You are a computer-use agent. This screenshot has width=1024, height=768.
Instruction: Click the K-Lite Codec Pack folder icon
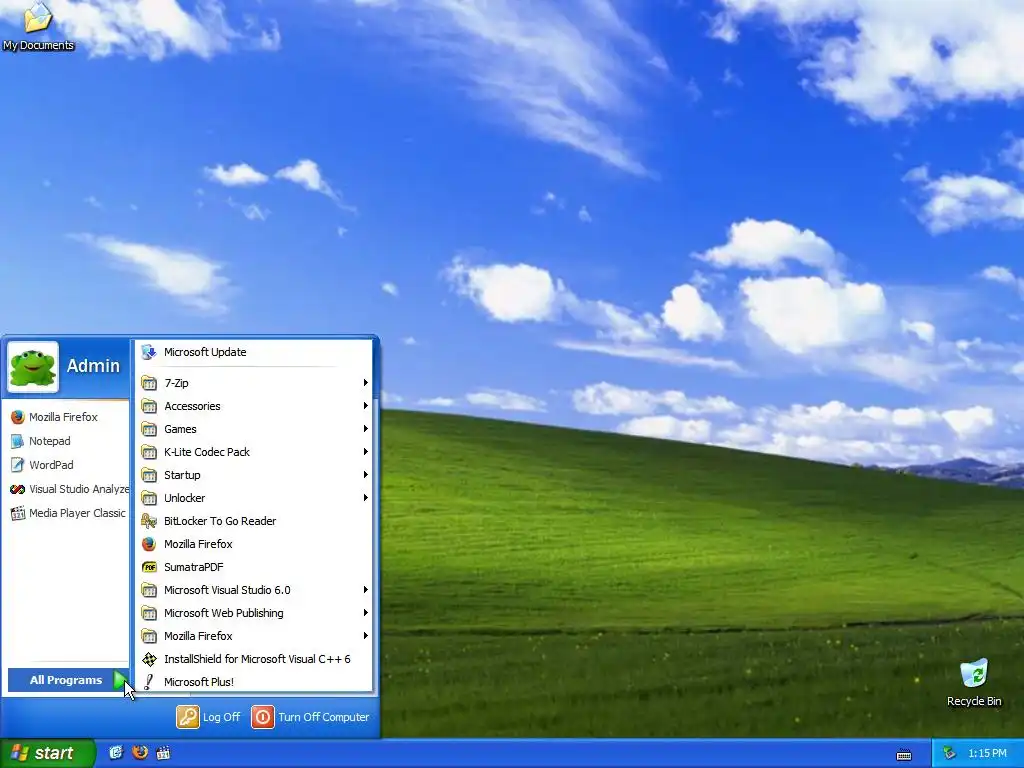click(x=149, y=452)
